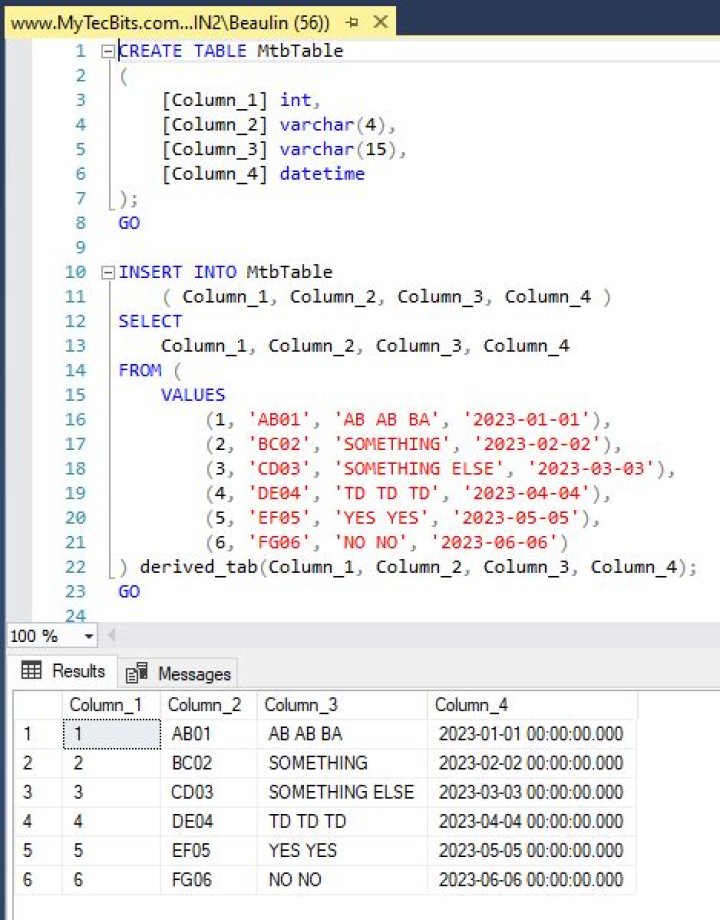
Task: Click the 2023-01-01 00:00:00.000 cell
Action: tap(532, 734)
